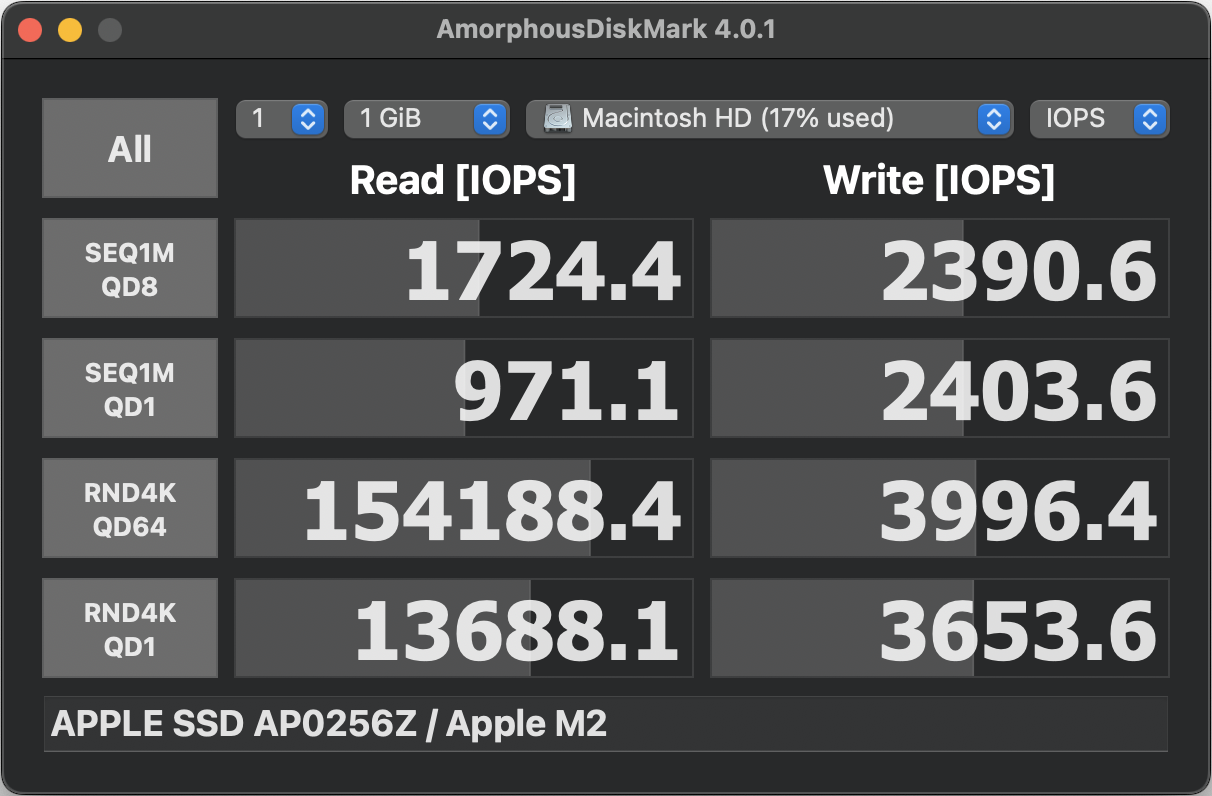Start the SEQ1M QD8 benchmark
The width and height of the screenshot is (1212, 796).
coord(129,267)
